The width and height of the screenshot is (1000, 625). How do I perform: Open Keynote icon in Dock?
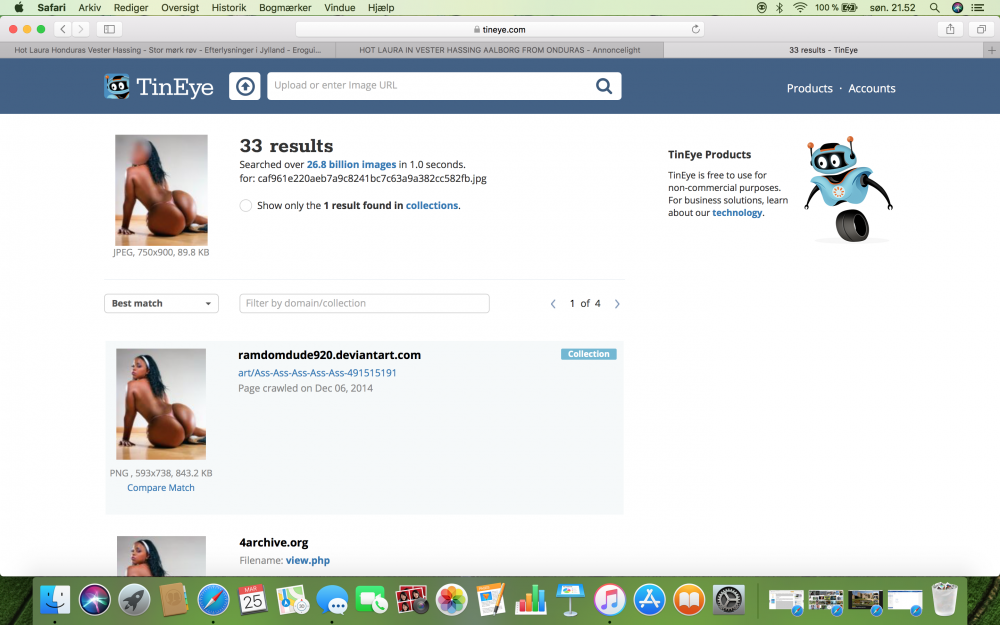[x=570, y=600]
